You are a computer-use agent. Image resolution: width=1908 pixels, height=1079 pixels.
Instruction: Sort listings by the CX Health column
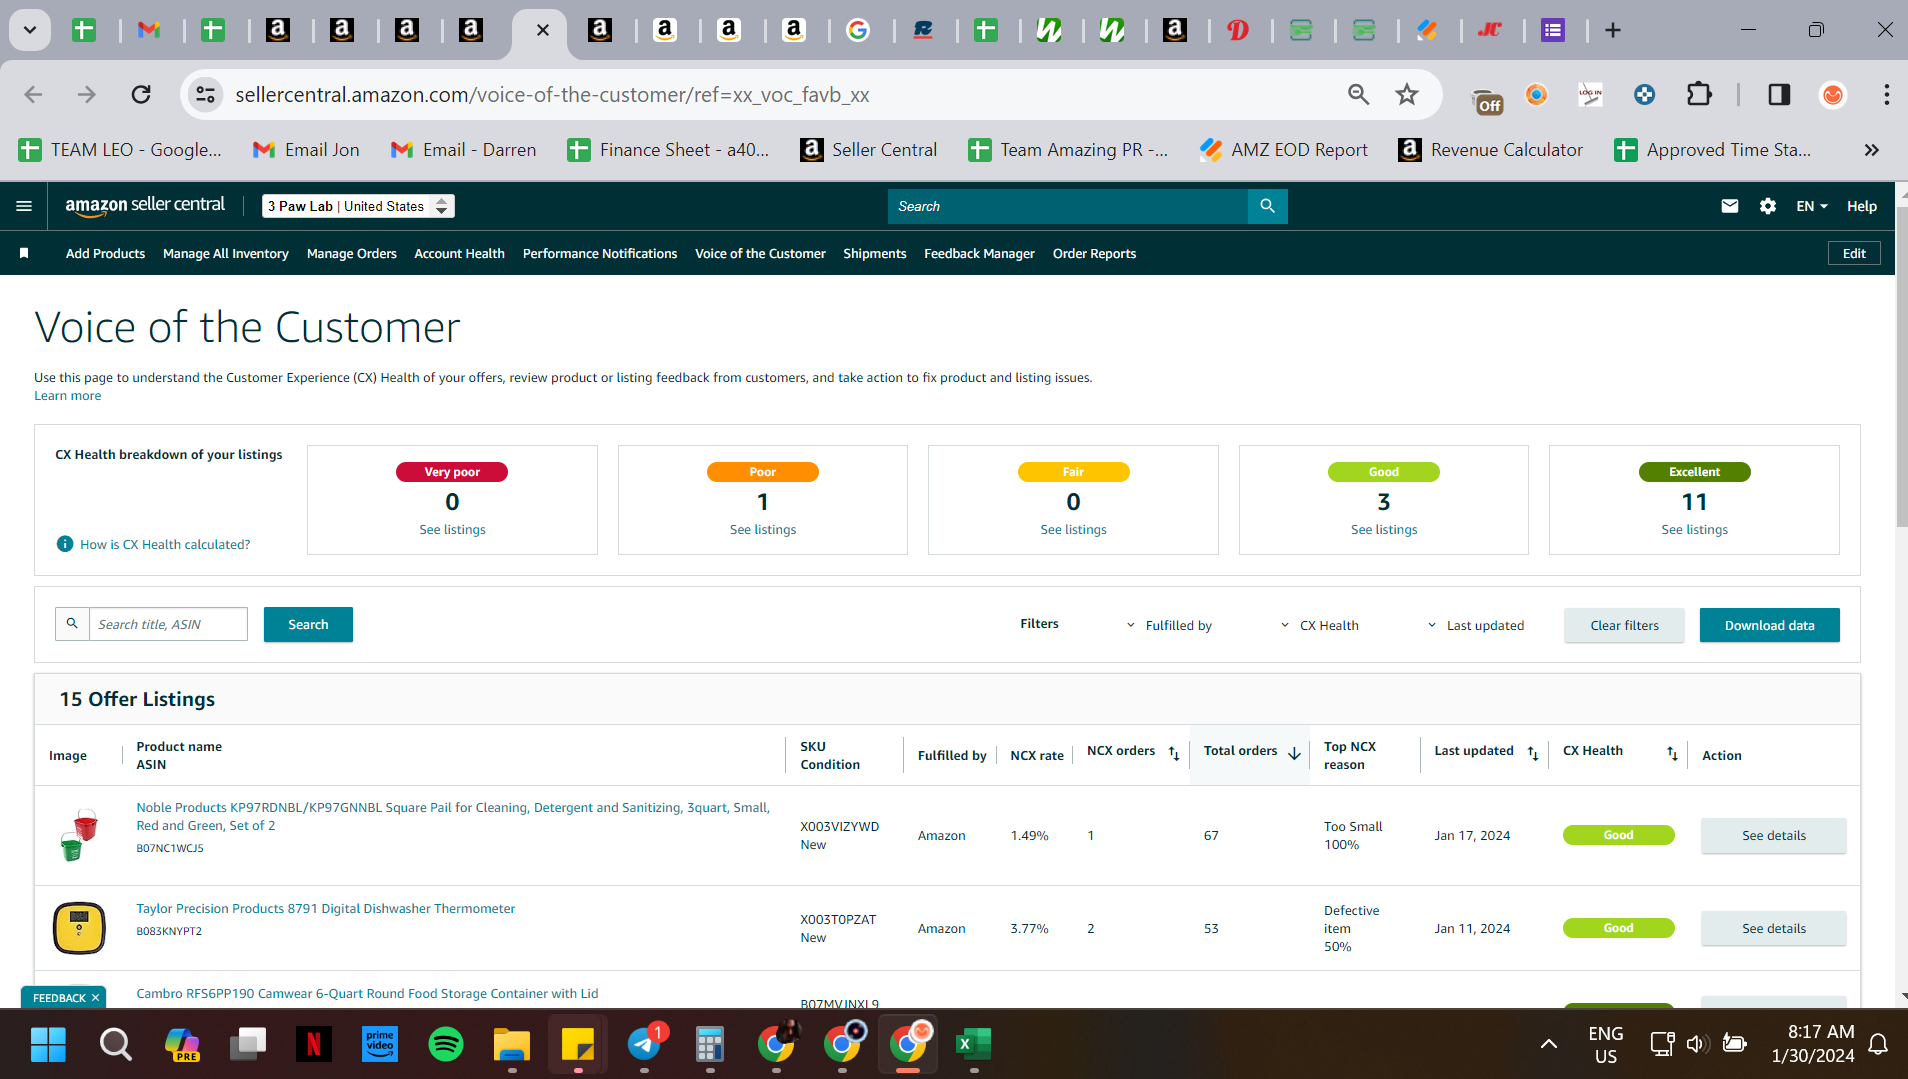pos(1672,753)
